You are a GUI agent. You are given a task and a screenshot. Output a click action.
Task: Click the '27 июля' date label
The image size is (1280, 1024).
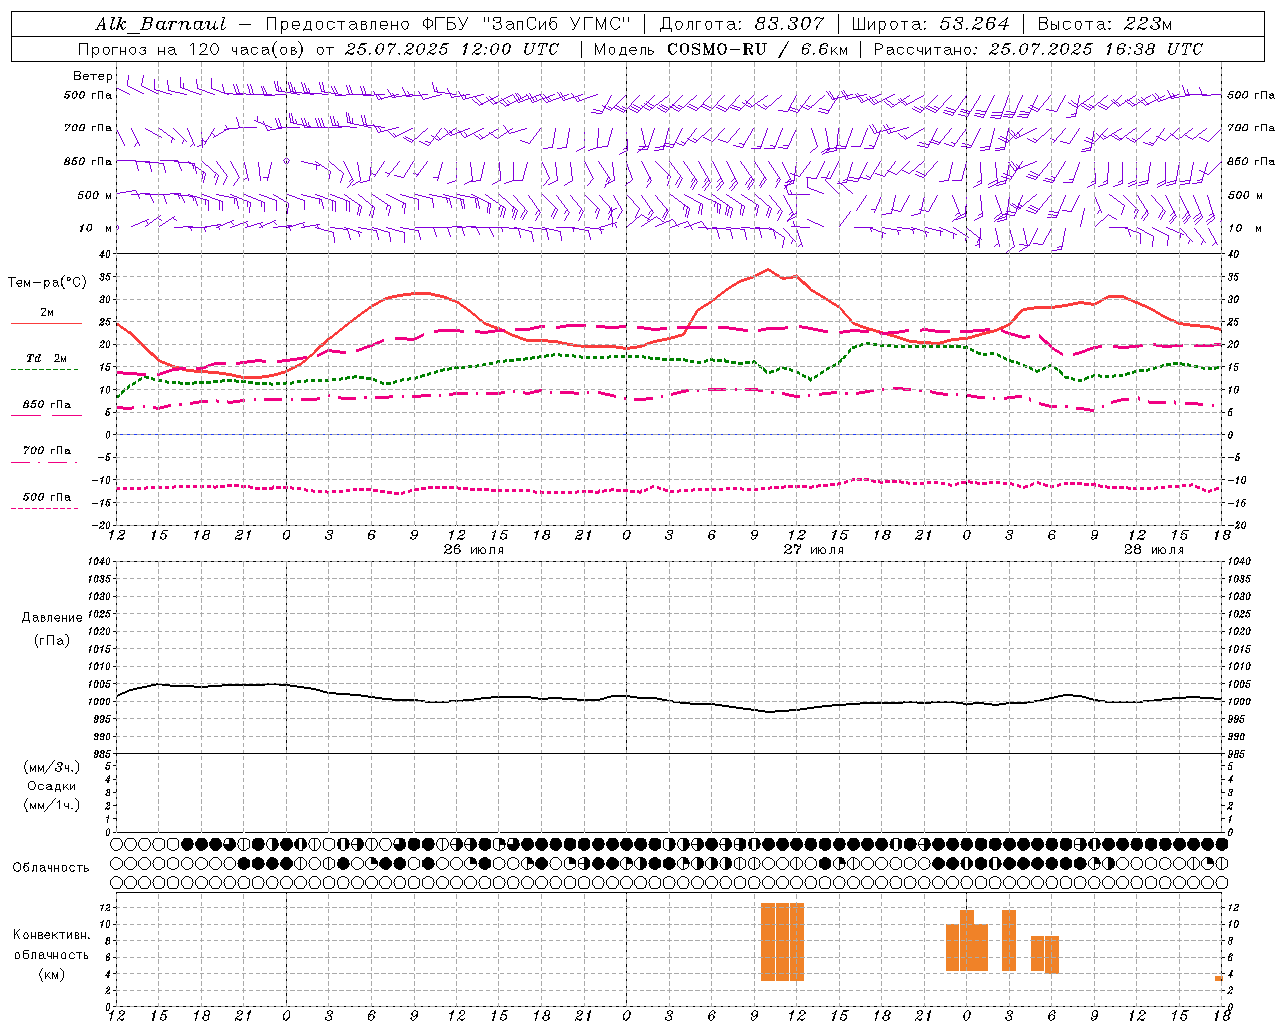pyautogui.click(x=814, y=550)
